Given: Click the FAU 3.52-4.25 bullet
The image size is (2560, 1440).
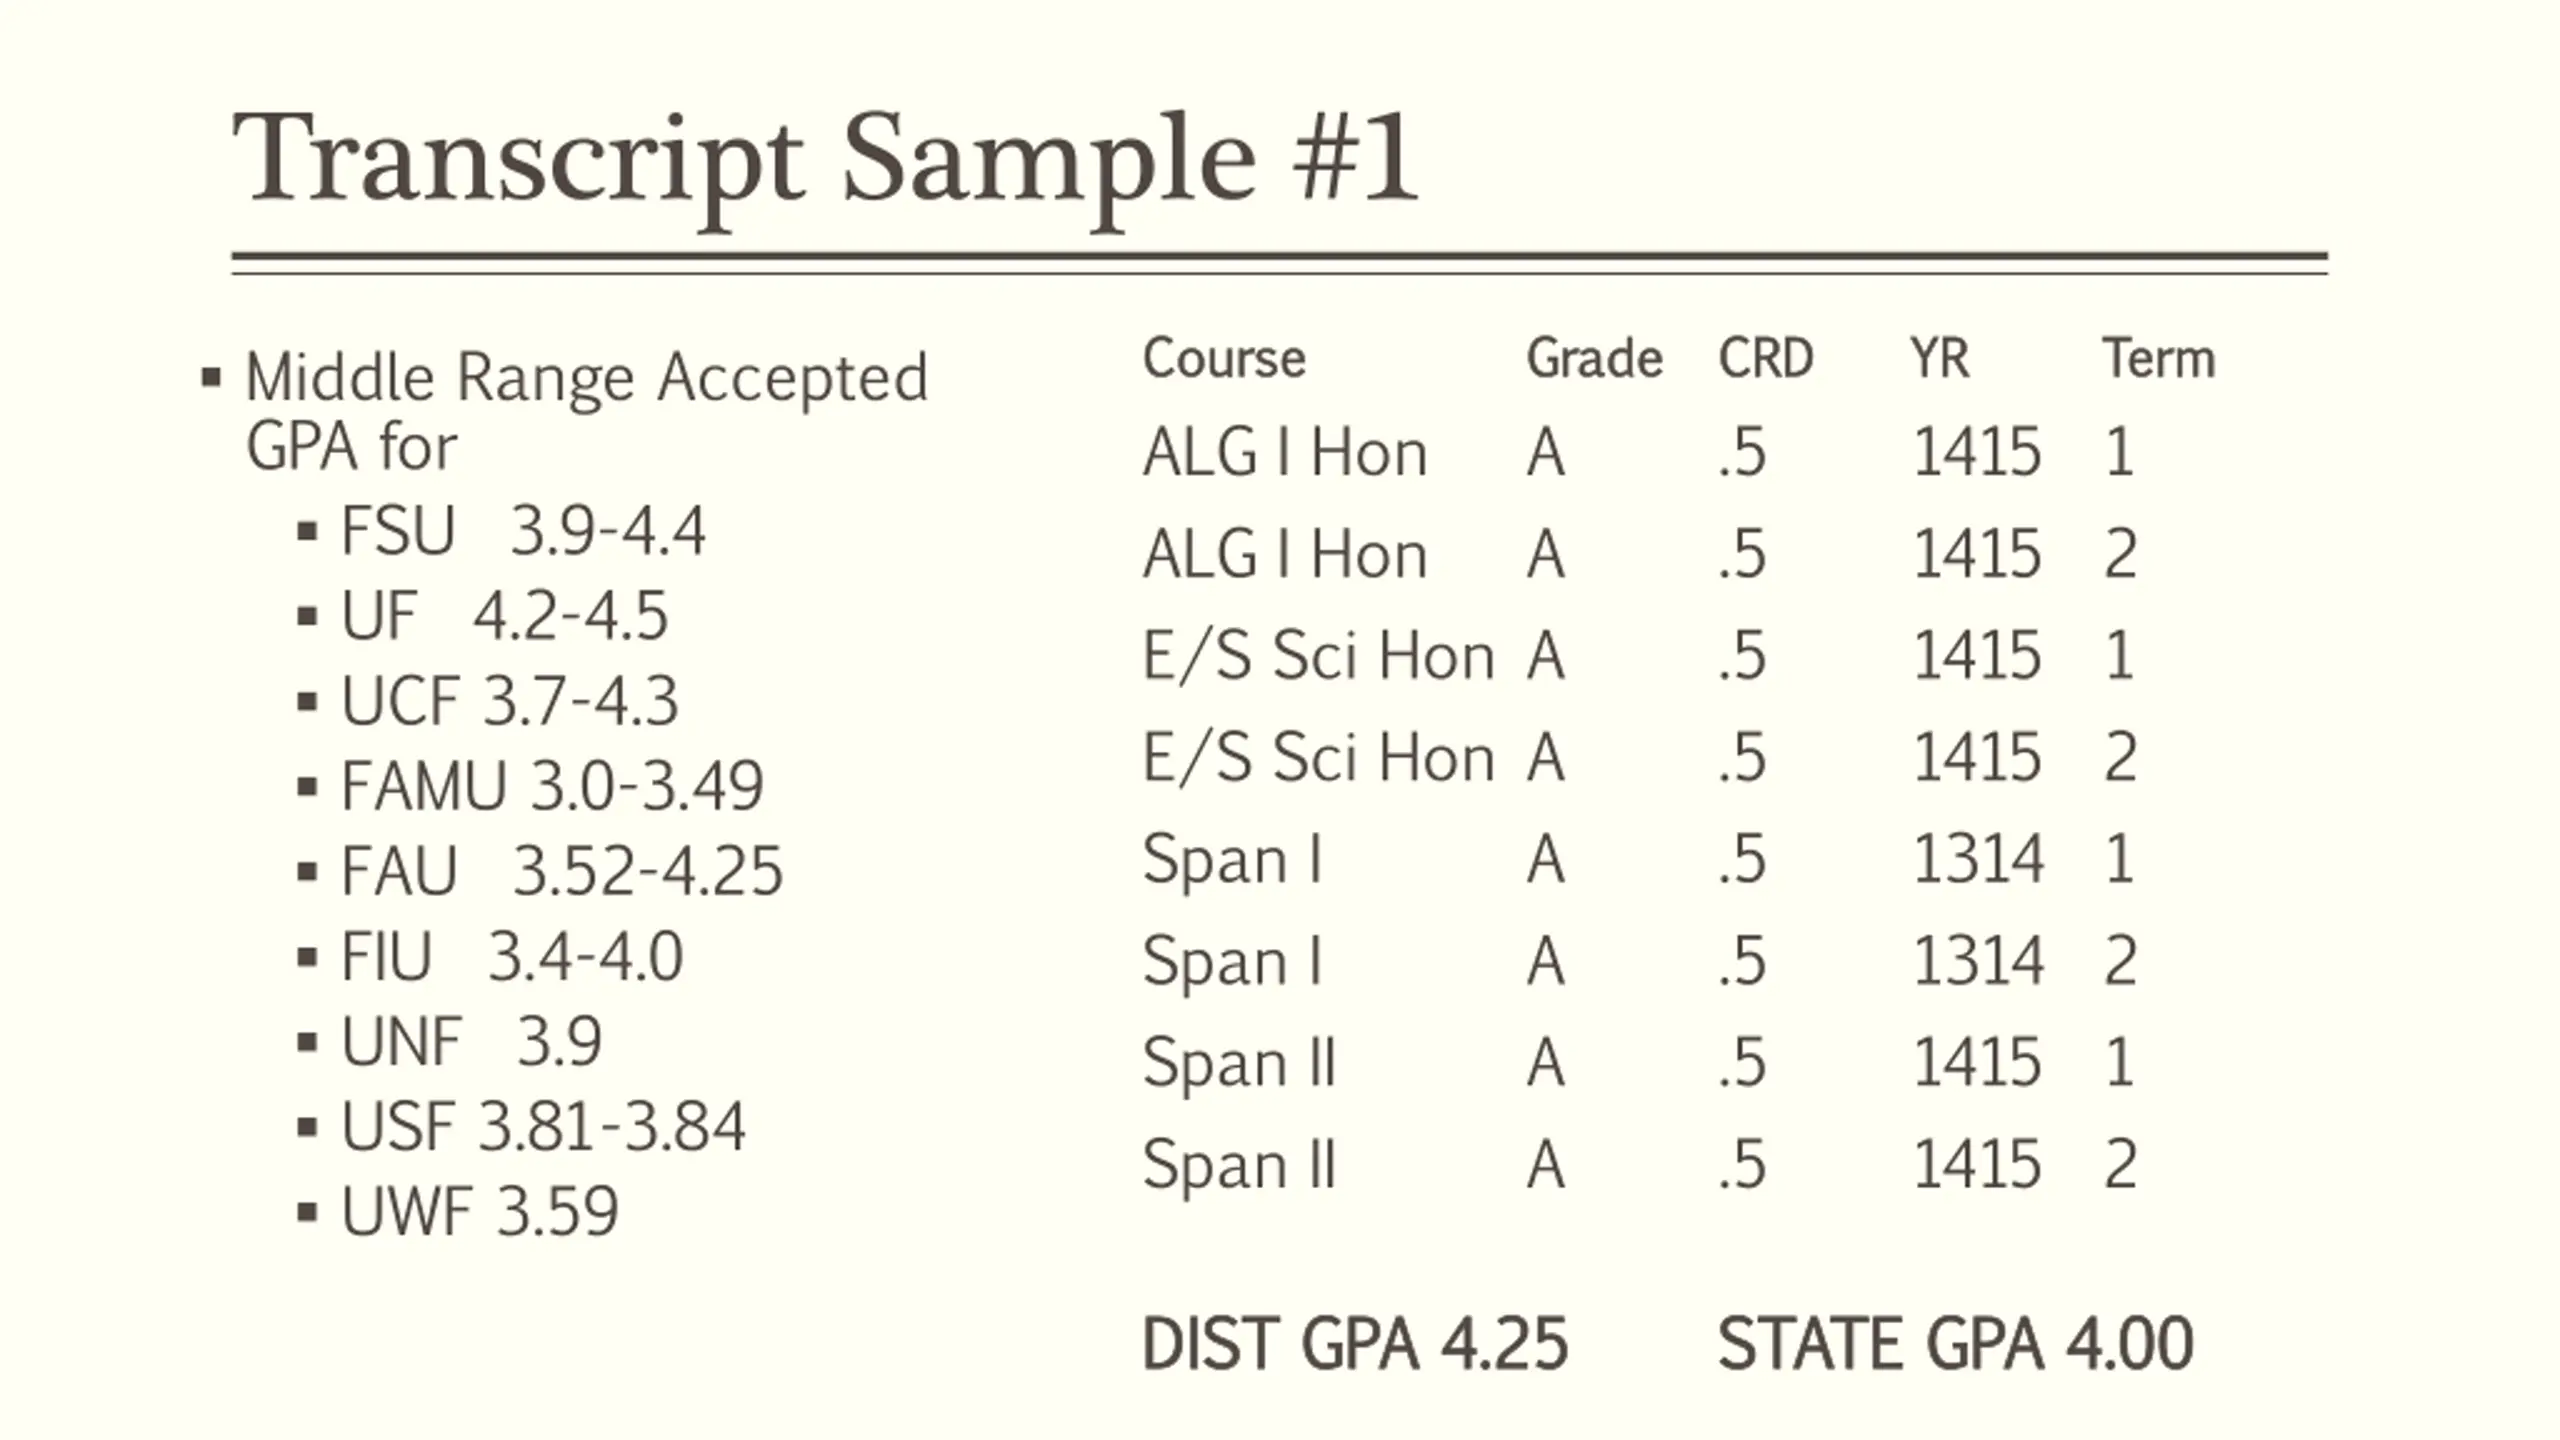Looking at the screenshot, I should coord(562,870).
